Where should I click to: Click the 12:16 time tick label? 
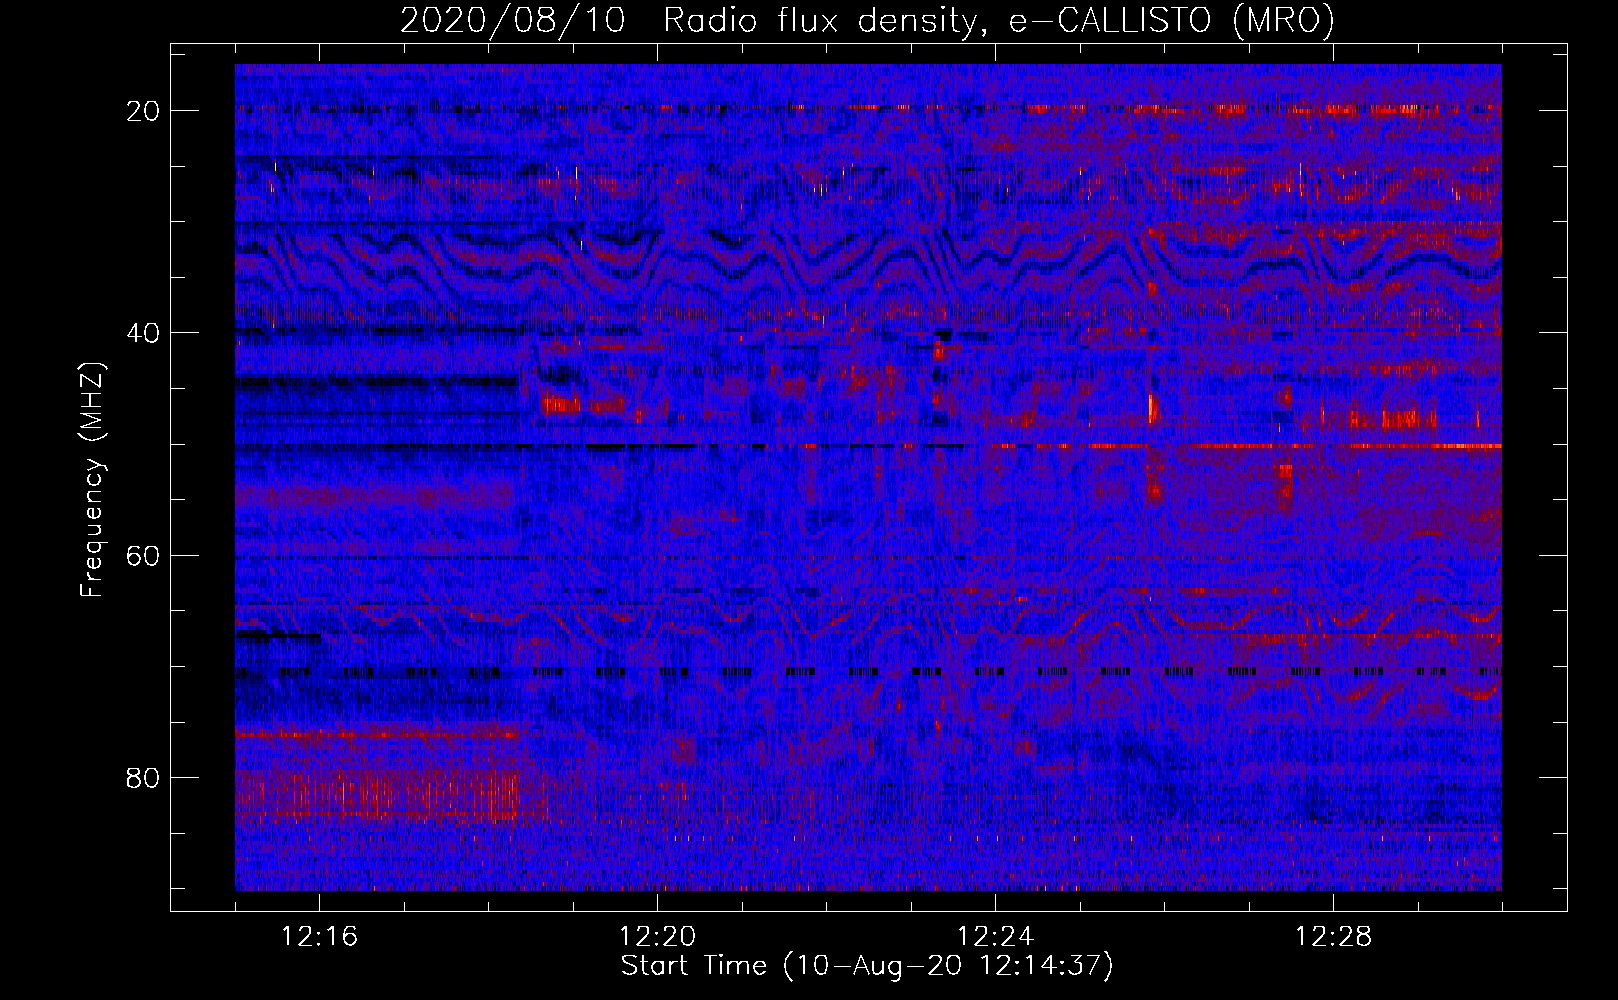coord(319,937)
